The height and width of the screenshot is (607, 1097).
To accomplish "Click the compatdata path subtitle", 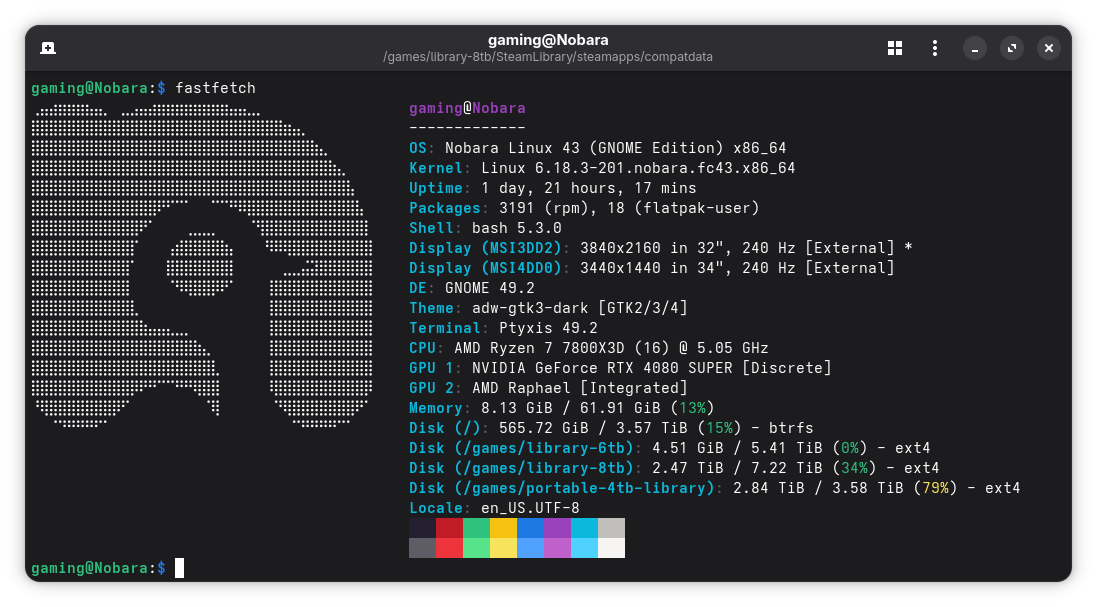I will pos(548,57).
